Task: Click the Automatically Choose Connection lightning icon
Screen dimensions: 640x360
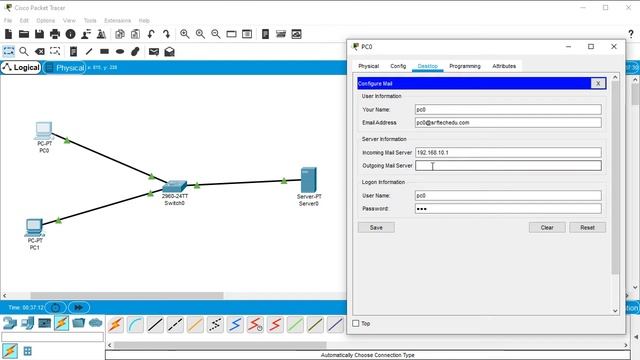Action: click(116, 325)
